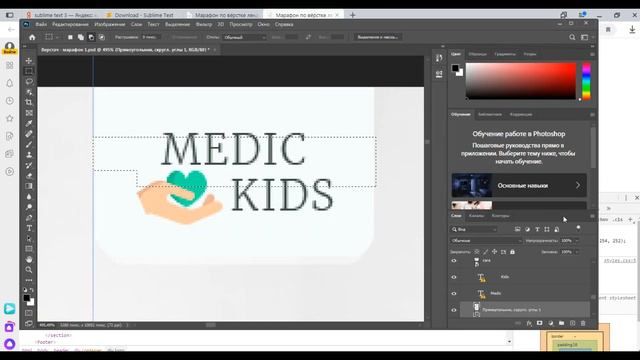Toggle filter for pixel layers
This screenshot has width=640, height=360.
(x=518, y=229)
